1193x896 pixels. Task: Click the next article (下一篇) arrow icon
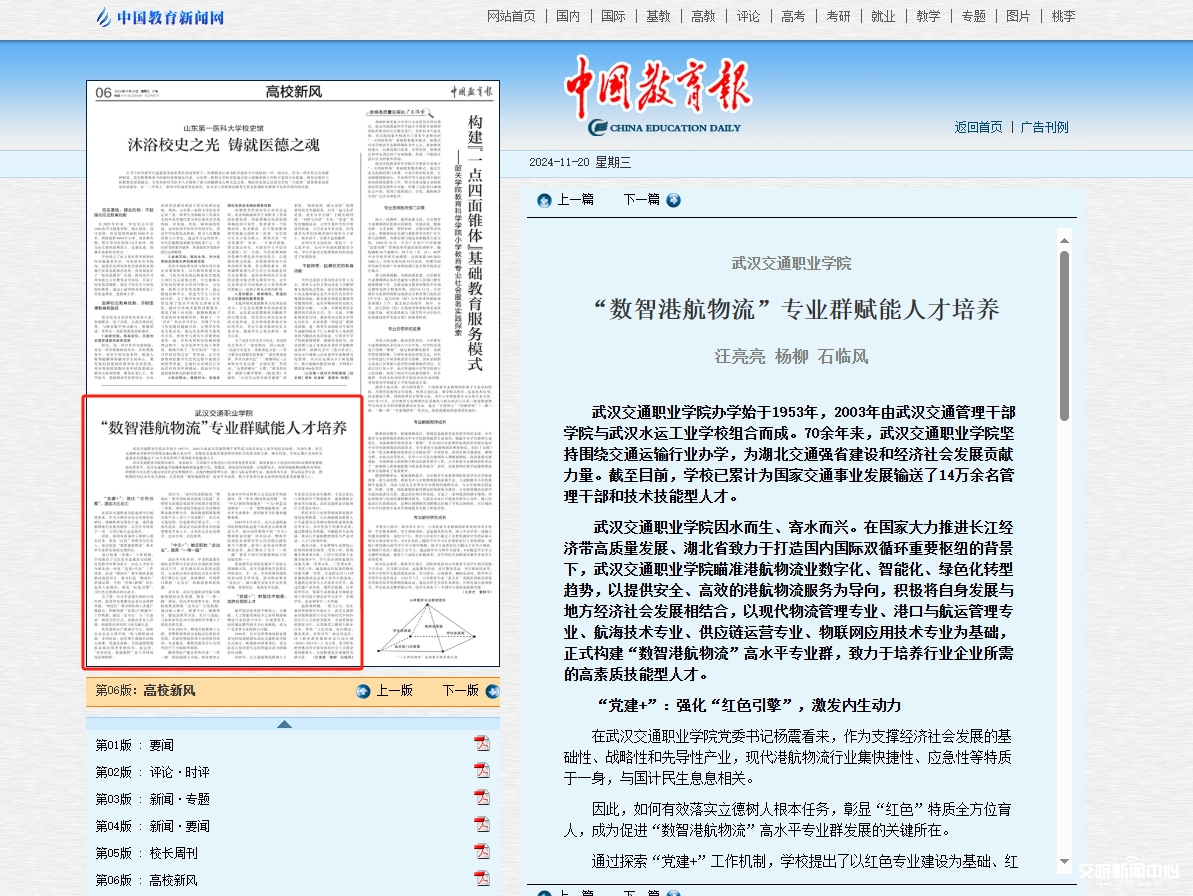[x=673, y=200]
